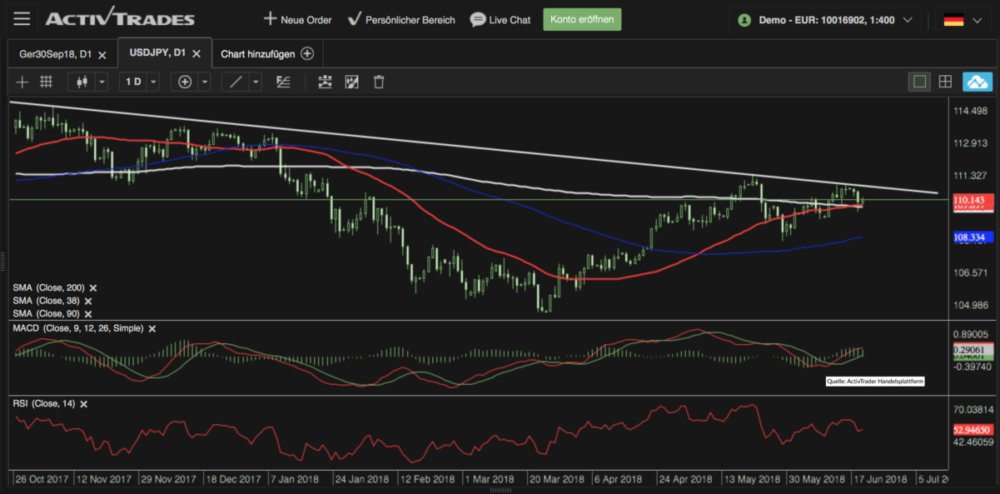
Task: Remove the SMA (Close, 38) indicator
Action: point(88,301)
